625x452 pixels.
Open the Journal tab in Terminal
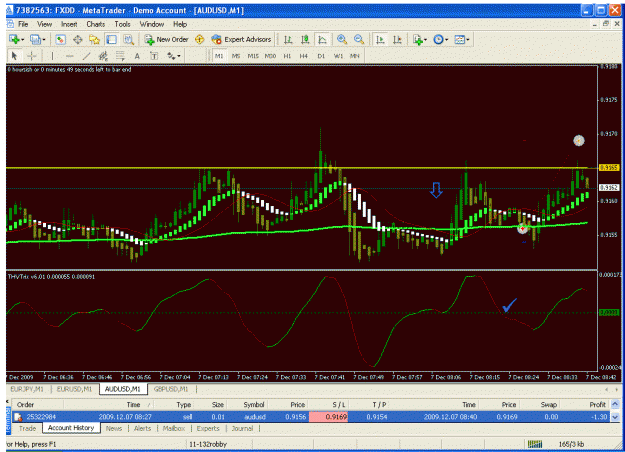(242, 428)
